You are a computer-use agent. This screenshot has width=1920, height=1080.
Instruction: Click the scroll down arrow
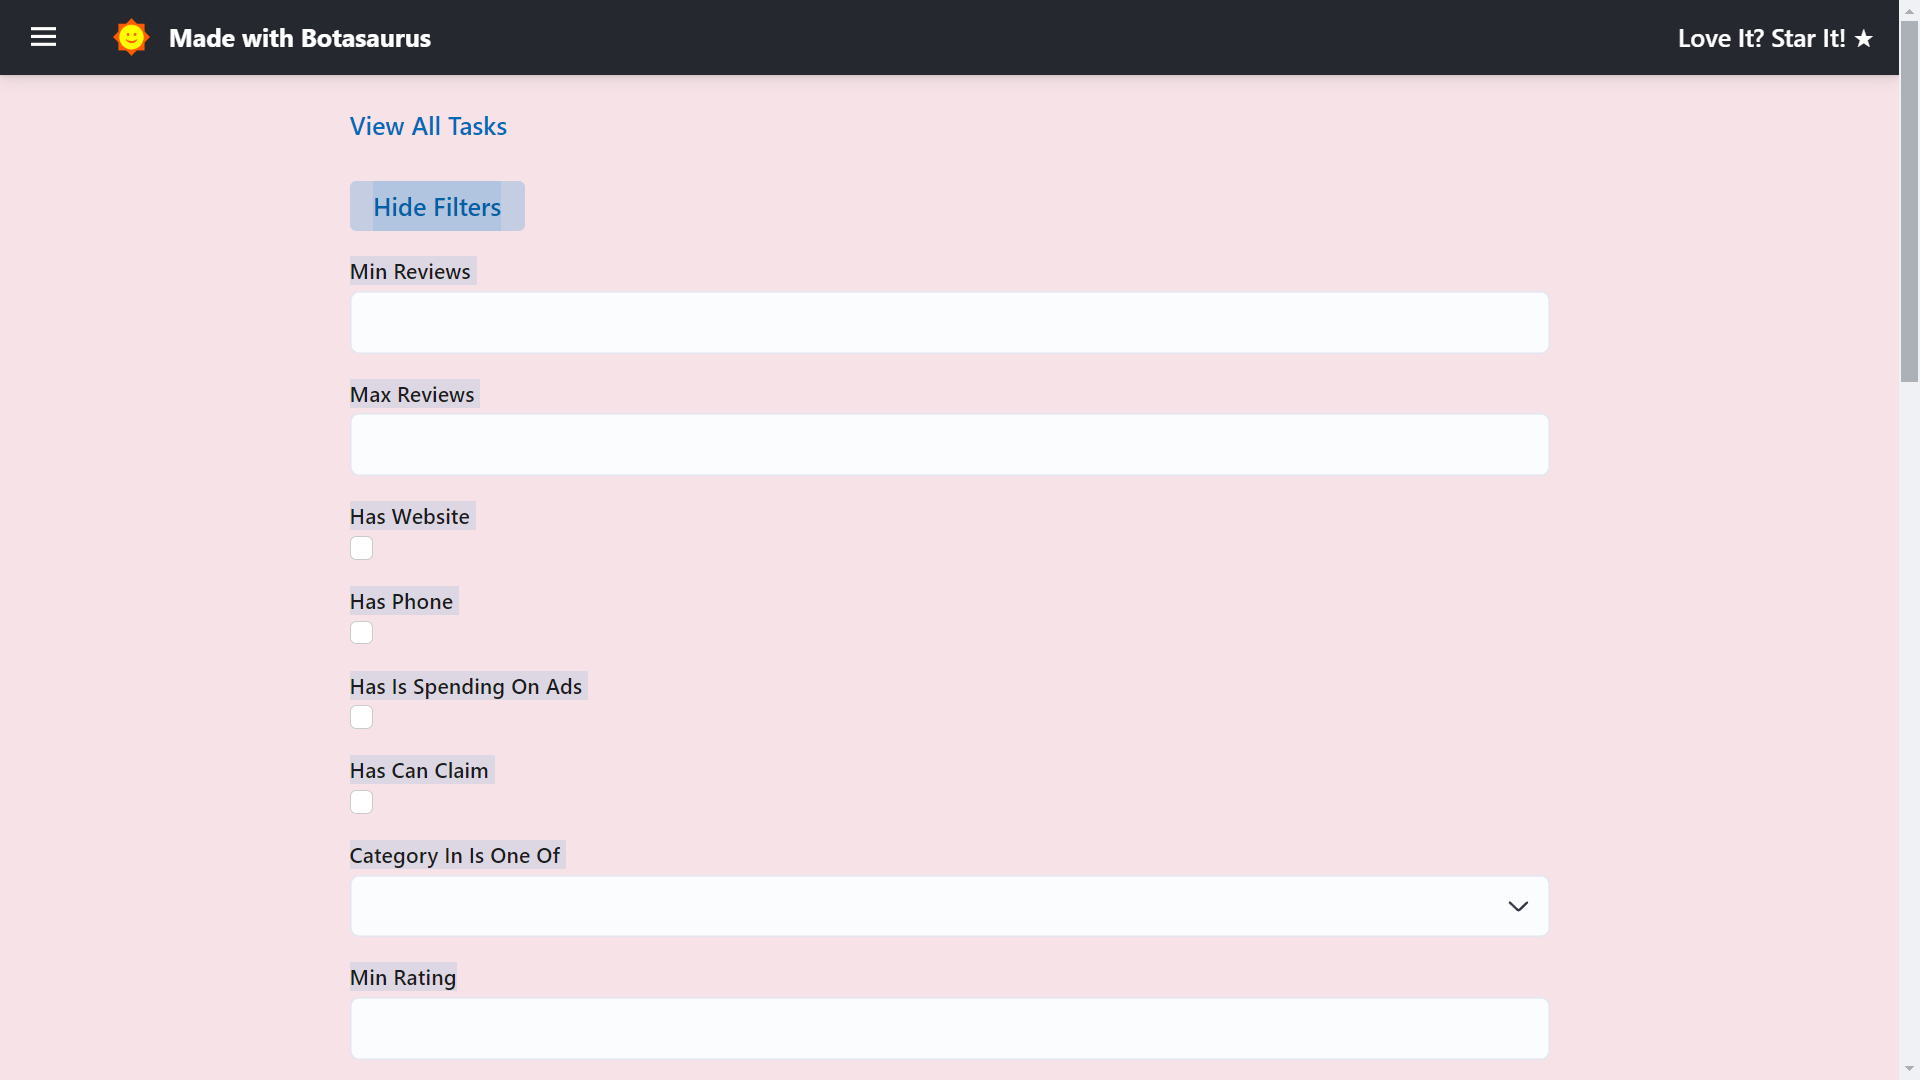(x=1909, y=1069)
